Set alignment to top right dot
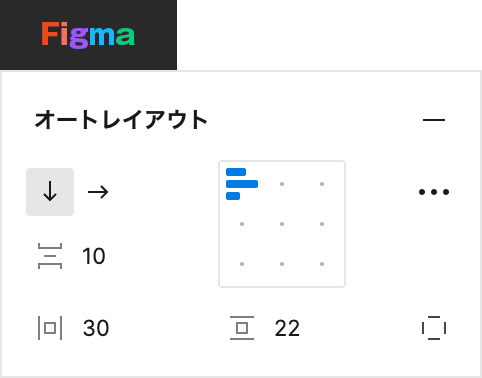Image resolution: width=482 pixels, height=378 pixels. tap(322, 184)
